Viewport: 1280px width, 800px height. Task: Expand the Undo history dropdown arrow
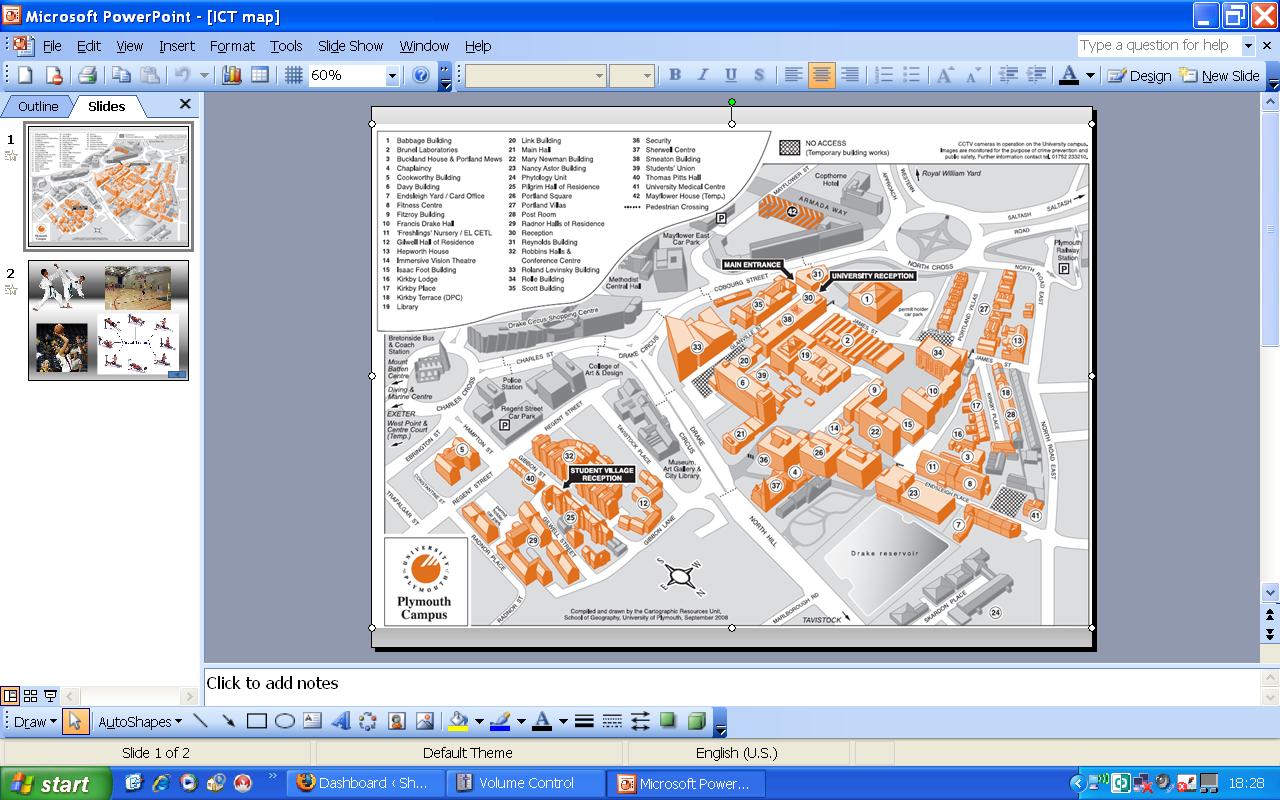(204, 75)
